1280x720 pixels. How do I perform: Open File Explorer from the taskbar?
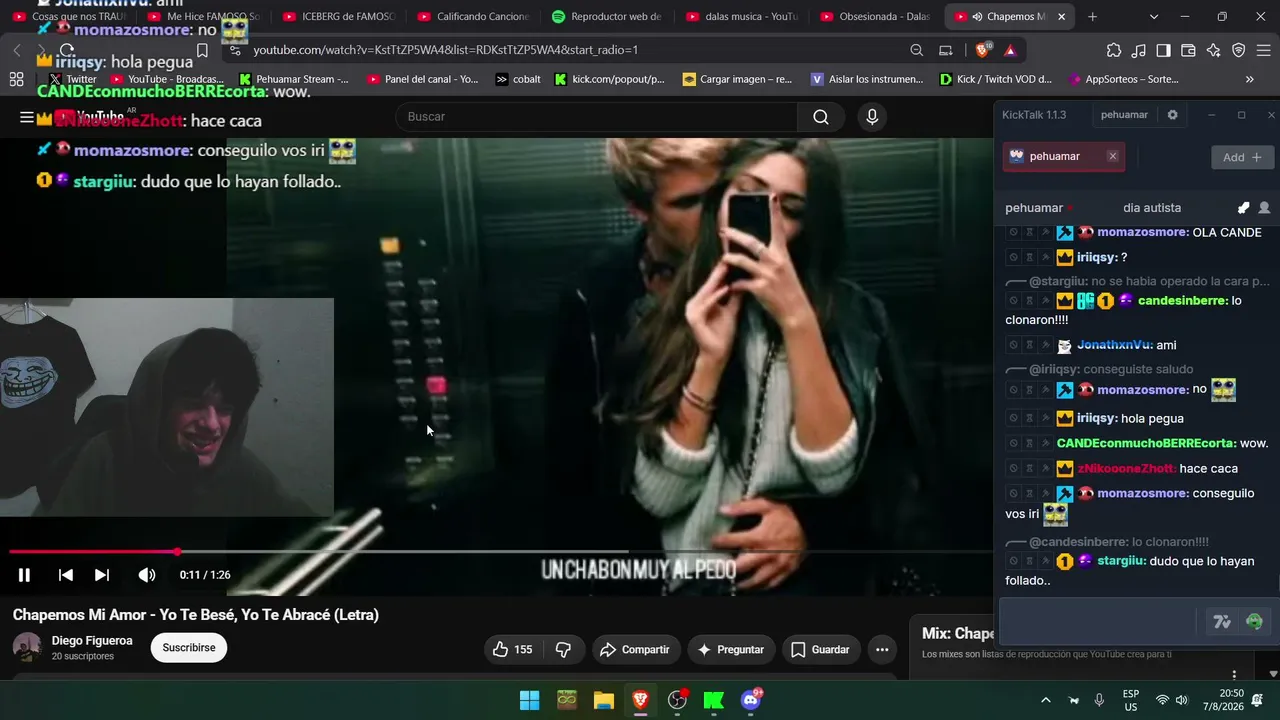(x=604, y=700)
